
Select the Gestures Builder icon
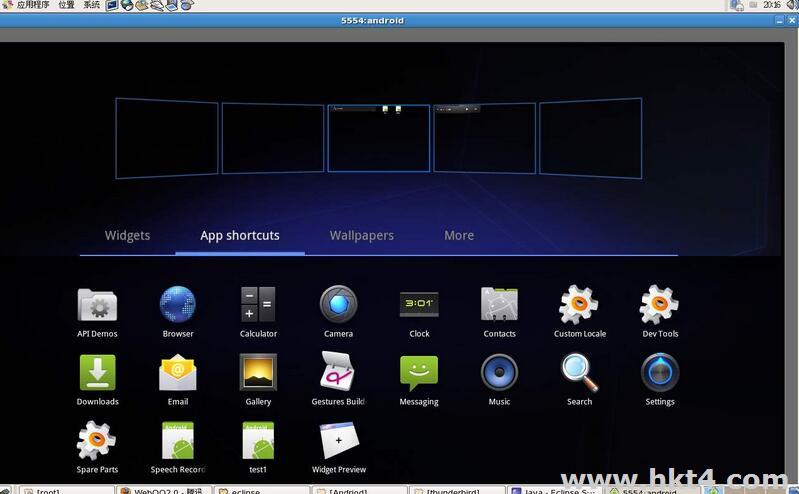pos(337,372)
